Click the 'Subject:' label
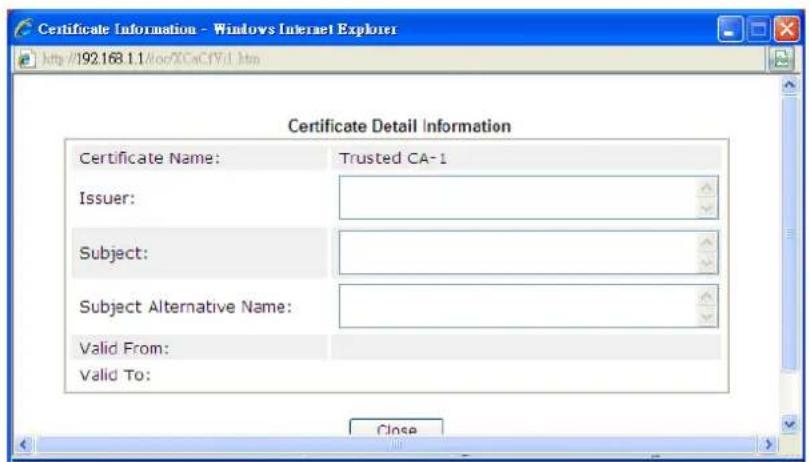The width and height of the screenshot is (809, 462). tap(114, 253)
